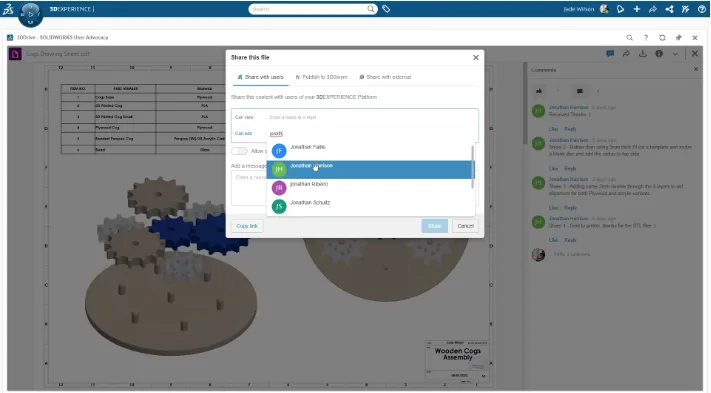
Task: Click the plus add icon in top bar
Action: (x=637, y=9)
